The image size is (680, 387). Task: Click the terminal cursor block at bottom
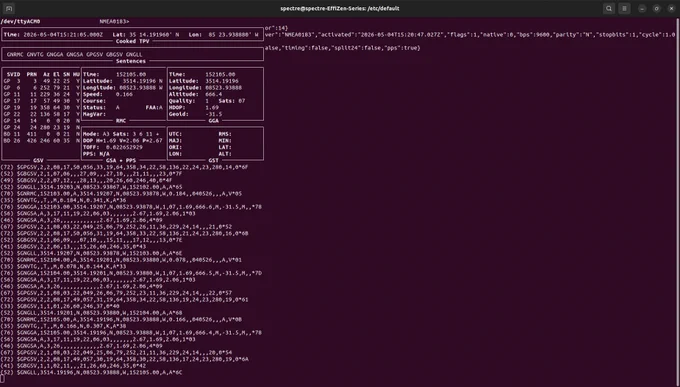point(2,379)
